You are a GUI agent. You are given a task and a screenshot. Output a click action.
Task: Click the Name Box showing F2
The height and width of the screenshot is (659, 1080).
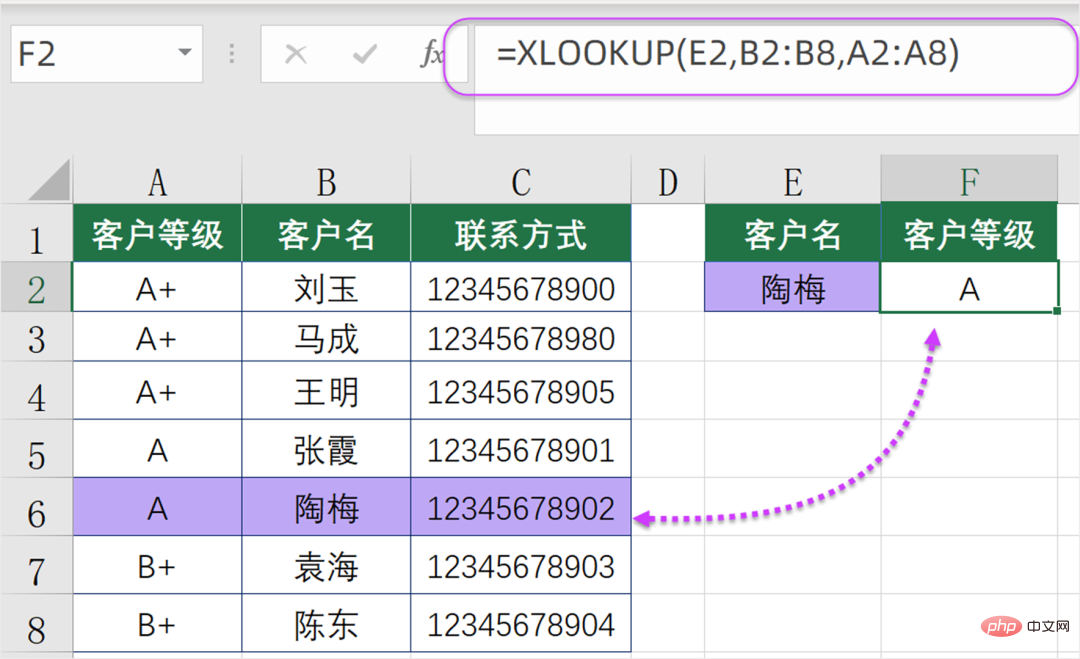(x=107, y=54)
